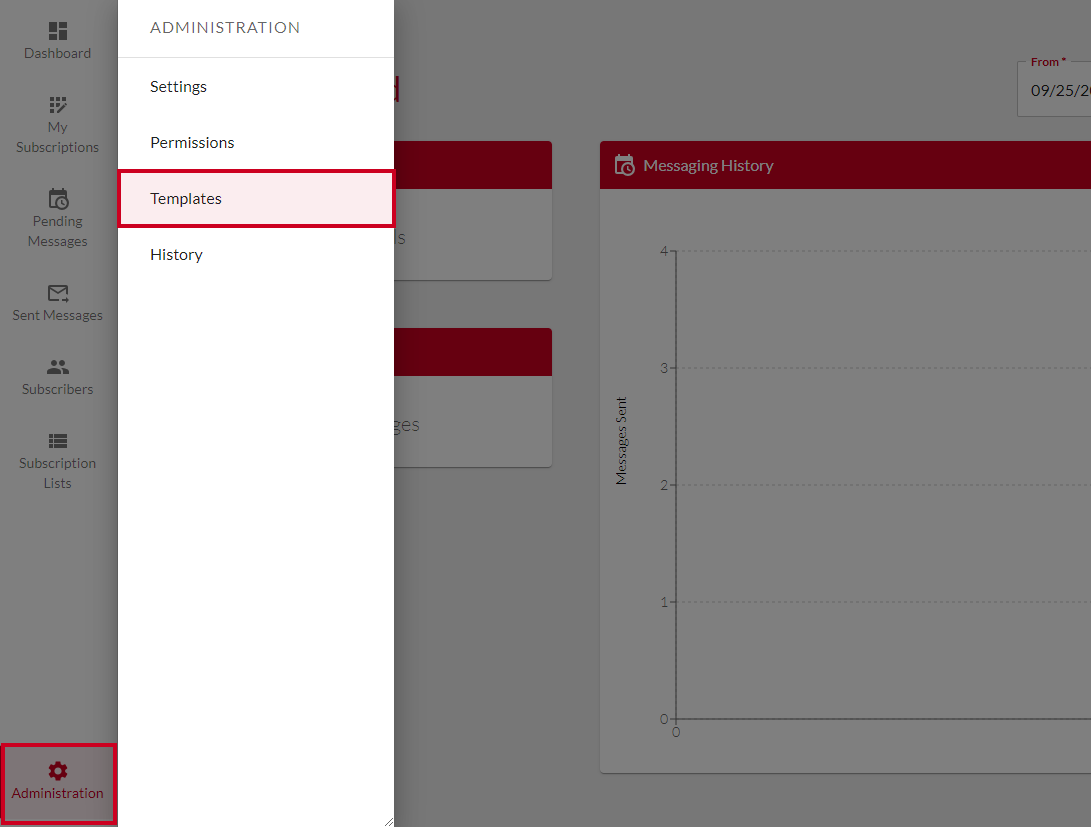
Task: Click the Administration gear icon
Action: 58,771
